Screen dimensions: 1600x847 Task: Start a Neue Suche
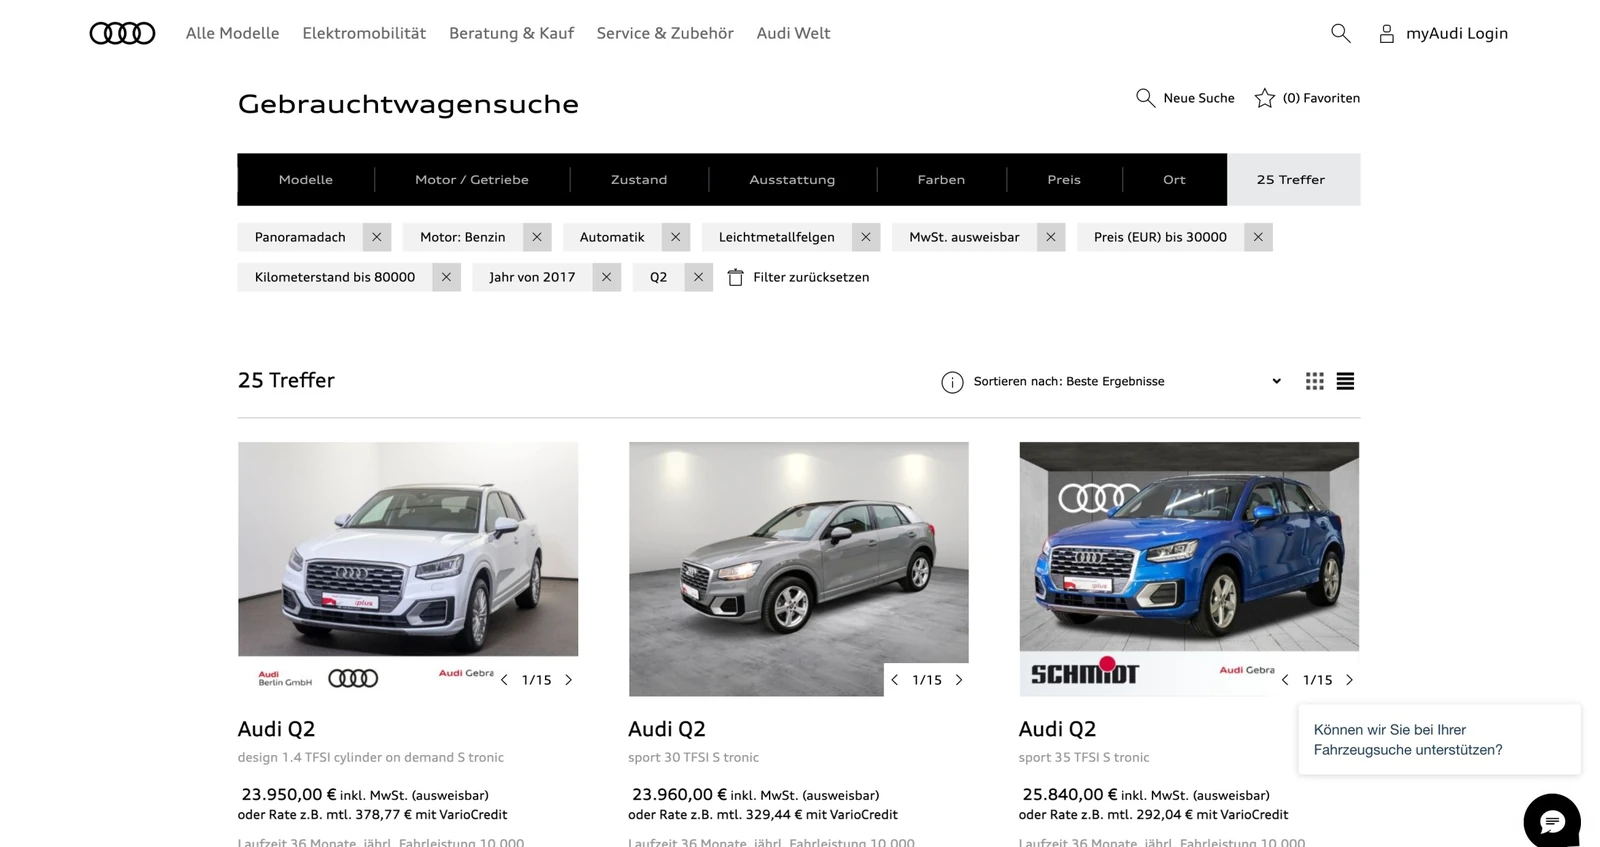coord(1185,98)
